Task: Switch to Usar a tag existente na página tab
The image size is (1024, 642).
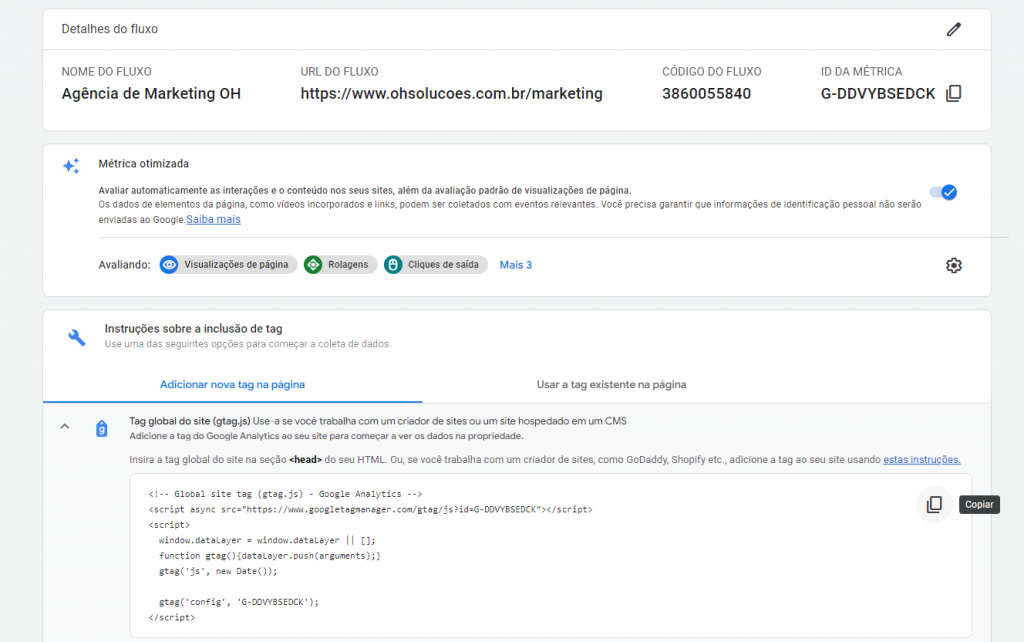Action: [611, 385]
